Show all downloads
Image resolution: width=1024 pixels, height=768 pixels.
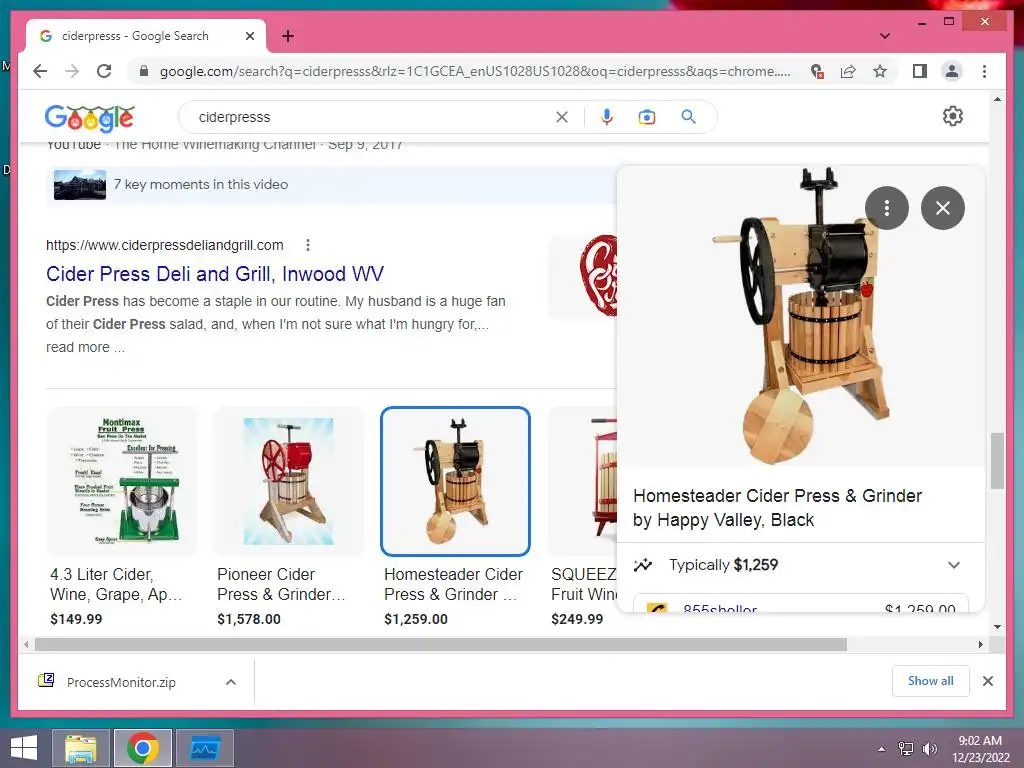point(930,680)
